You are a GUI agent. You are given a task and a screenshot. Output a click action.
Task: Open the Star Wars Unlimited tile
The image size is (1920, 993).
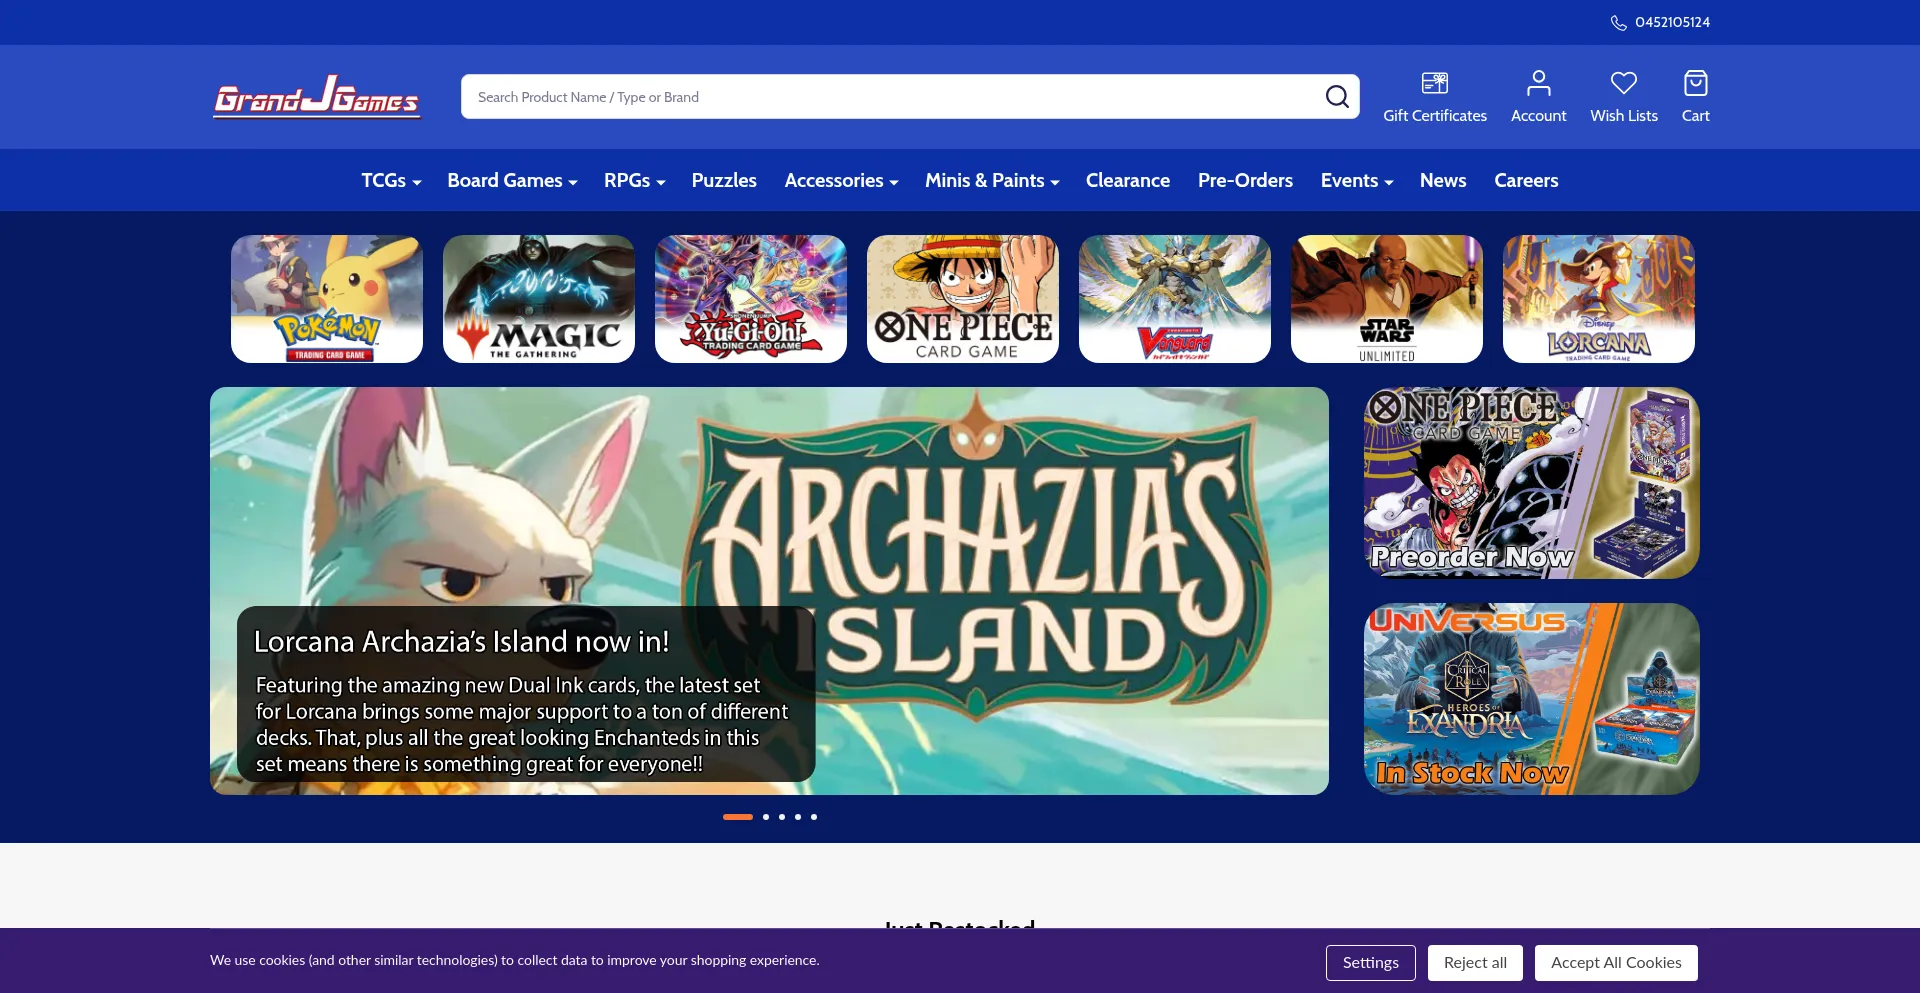pos(1387,299)
